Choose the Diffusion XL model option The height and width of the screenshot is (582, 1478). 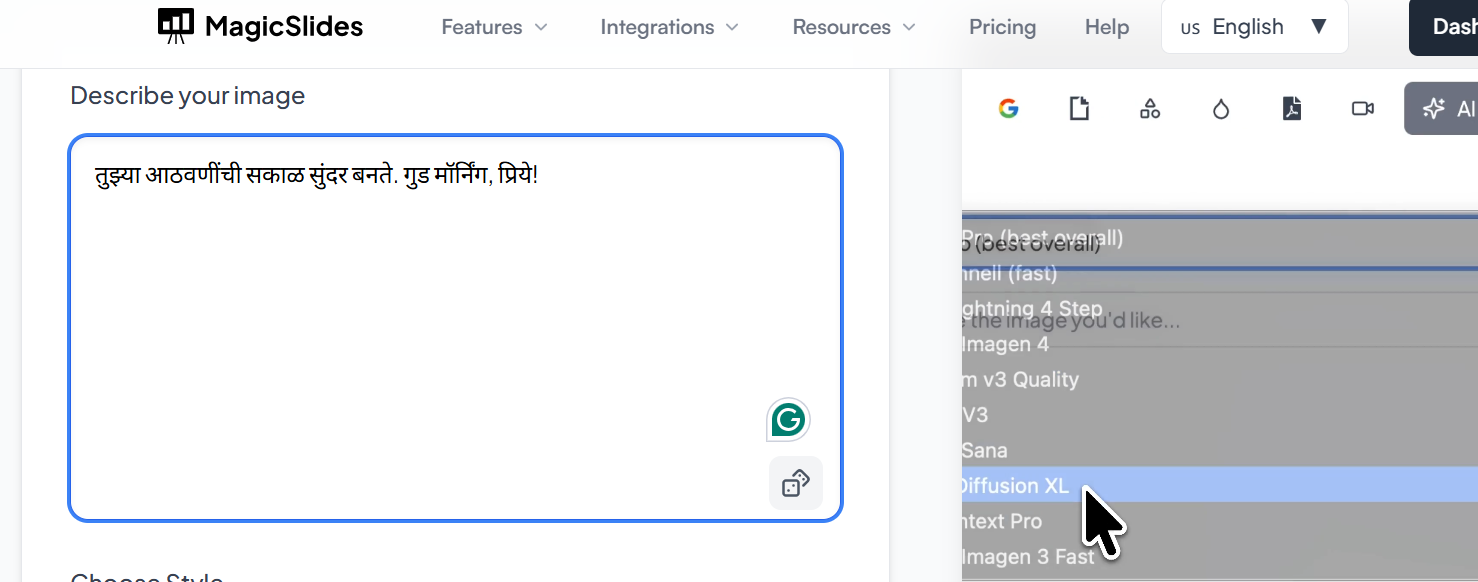coord(1015,486)
